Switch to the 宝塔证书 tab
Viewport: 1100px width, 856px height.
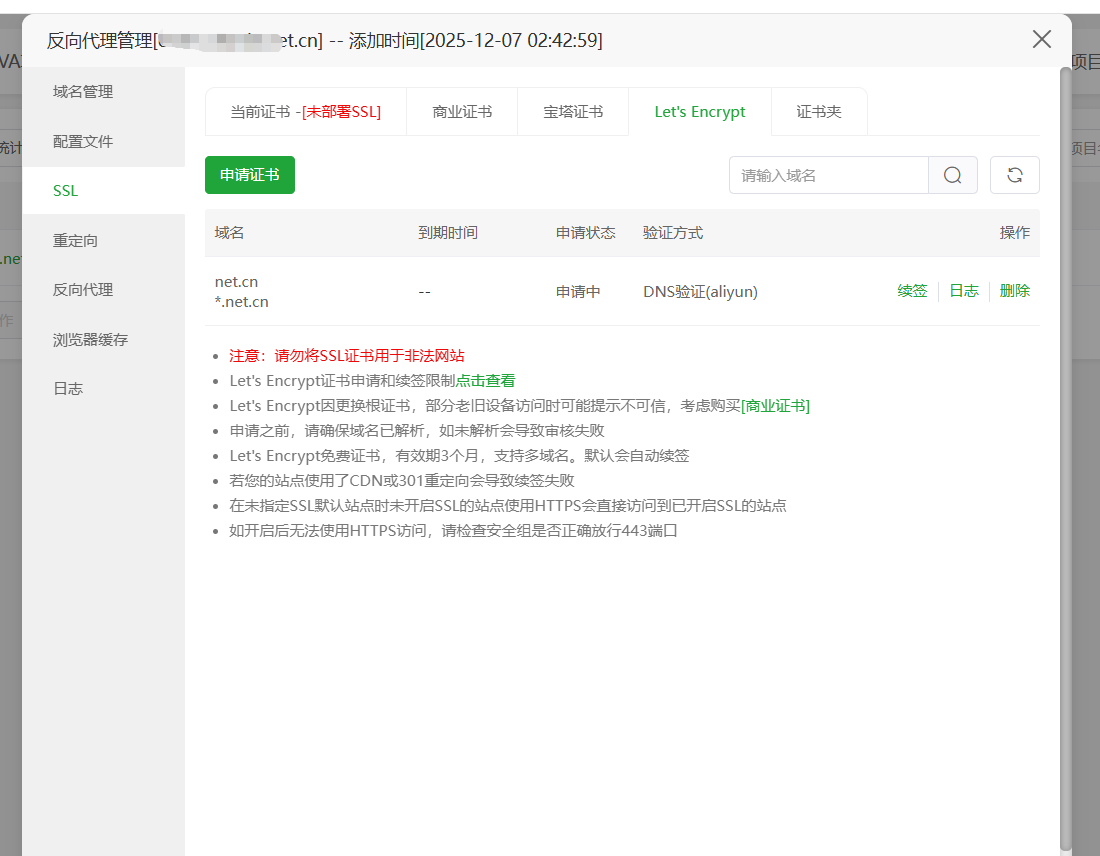[573, 112]
